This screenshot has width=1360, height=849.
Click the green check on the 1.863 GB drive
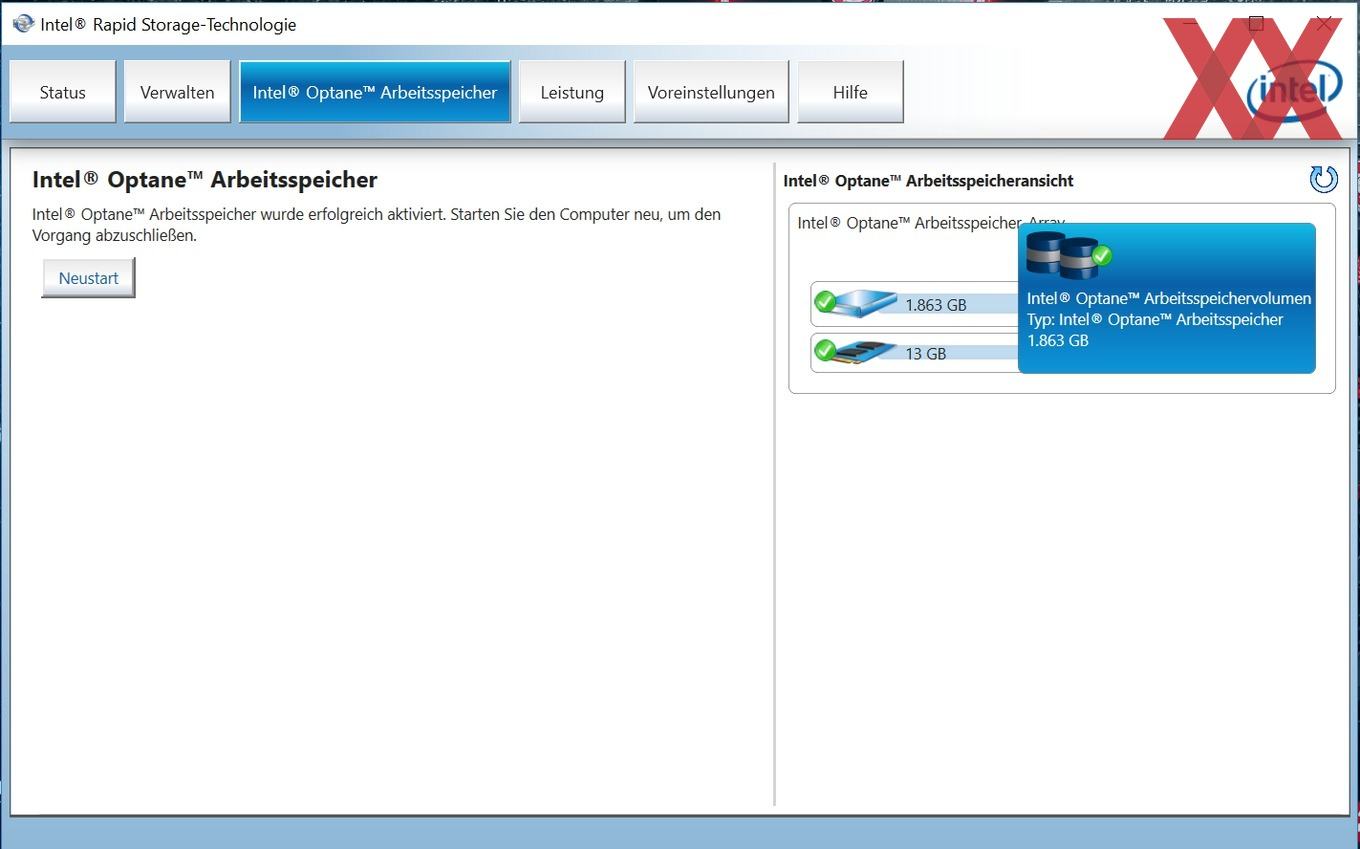pos(825,301)
